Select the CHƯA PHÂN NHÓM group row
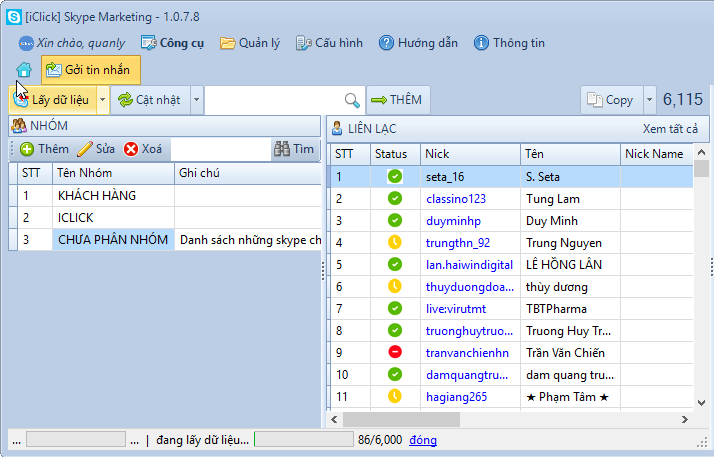Viewport: 714px width, 457px height. [165, 240]
